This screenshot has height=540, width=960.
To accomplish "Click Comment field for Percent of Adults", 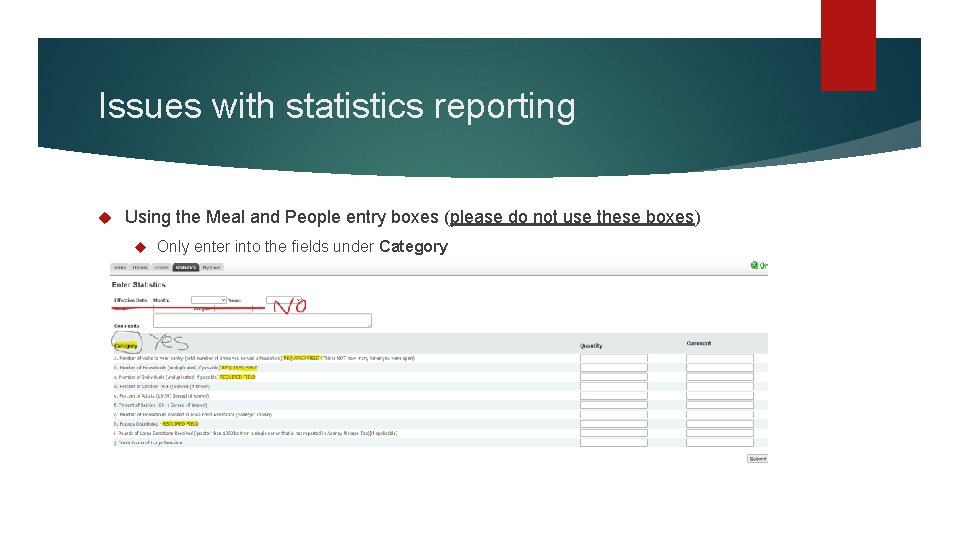I will (x=719, y=396).
